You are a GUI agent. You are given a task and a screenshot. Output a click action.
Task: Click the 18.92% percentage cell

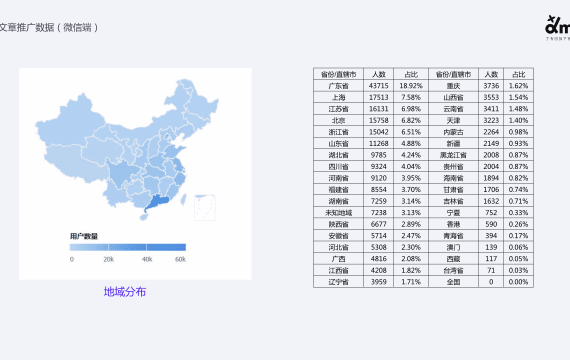point(411,86)
